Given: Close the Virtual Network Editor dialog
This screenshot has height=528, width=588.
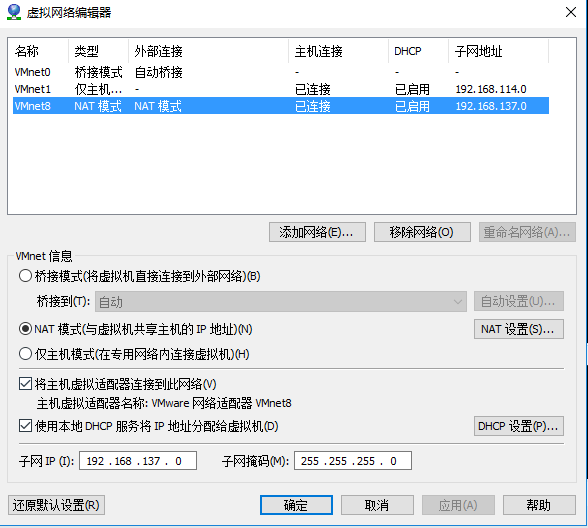Looking at the screenshot, I should tap(571, 12).
